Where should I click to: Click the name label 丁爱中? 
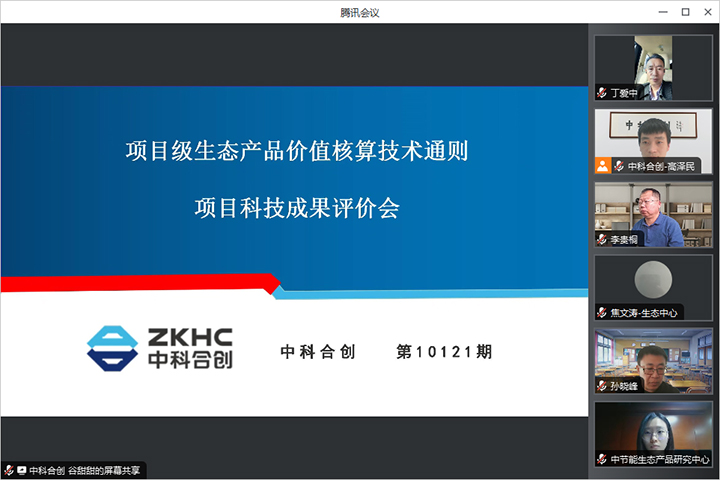624,93
